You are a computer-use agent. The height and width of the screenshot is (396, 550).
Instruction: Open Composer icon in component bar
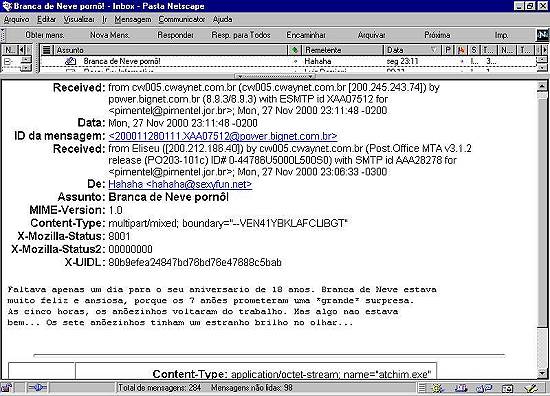(x=531, y=388)
